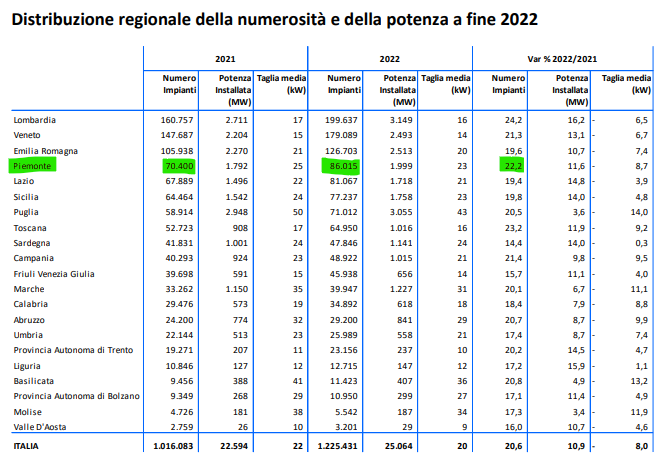The height and width of the screenshot is (463, 661).
Task: Click the Campania row label
Action: point(33,258)
